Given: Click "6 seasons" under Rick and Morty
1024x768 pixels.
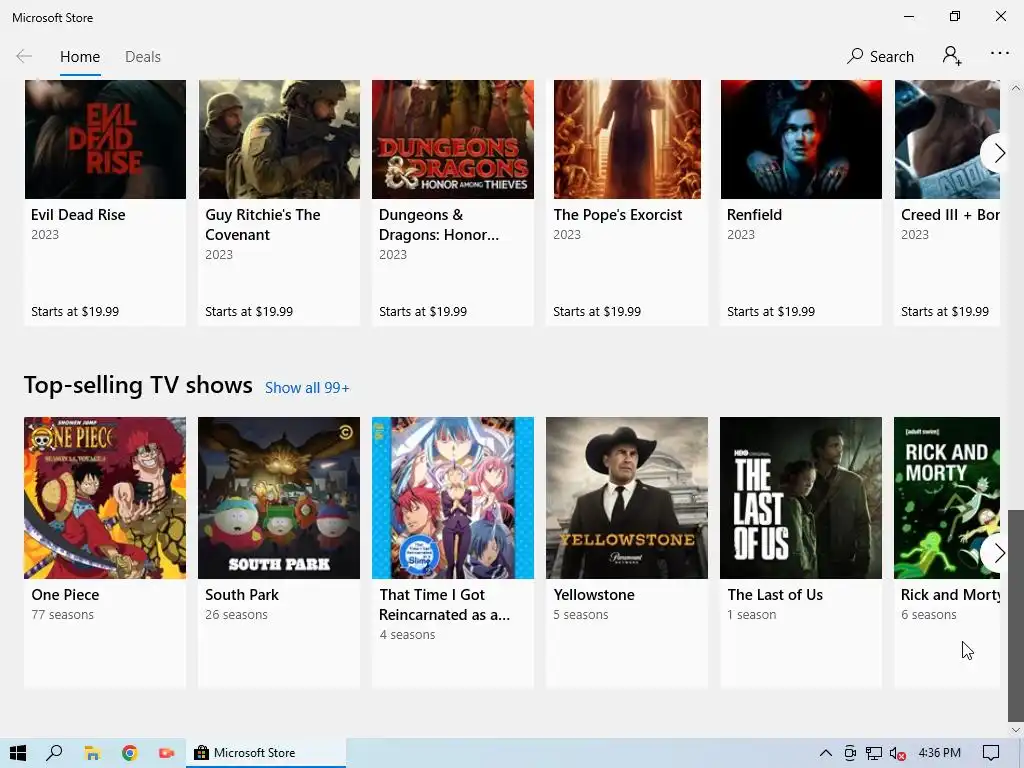Looking at the screenshot, I should (x=929, y=615).
